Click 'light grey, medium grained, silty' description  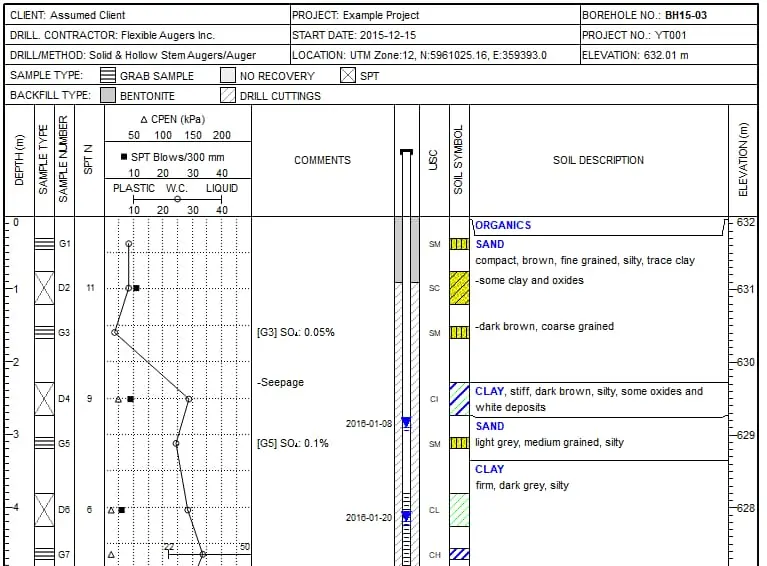[549, 443]
